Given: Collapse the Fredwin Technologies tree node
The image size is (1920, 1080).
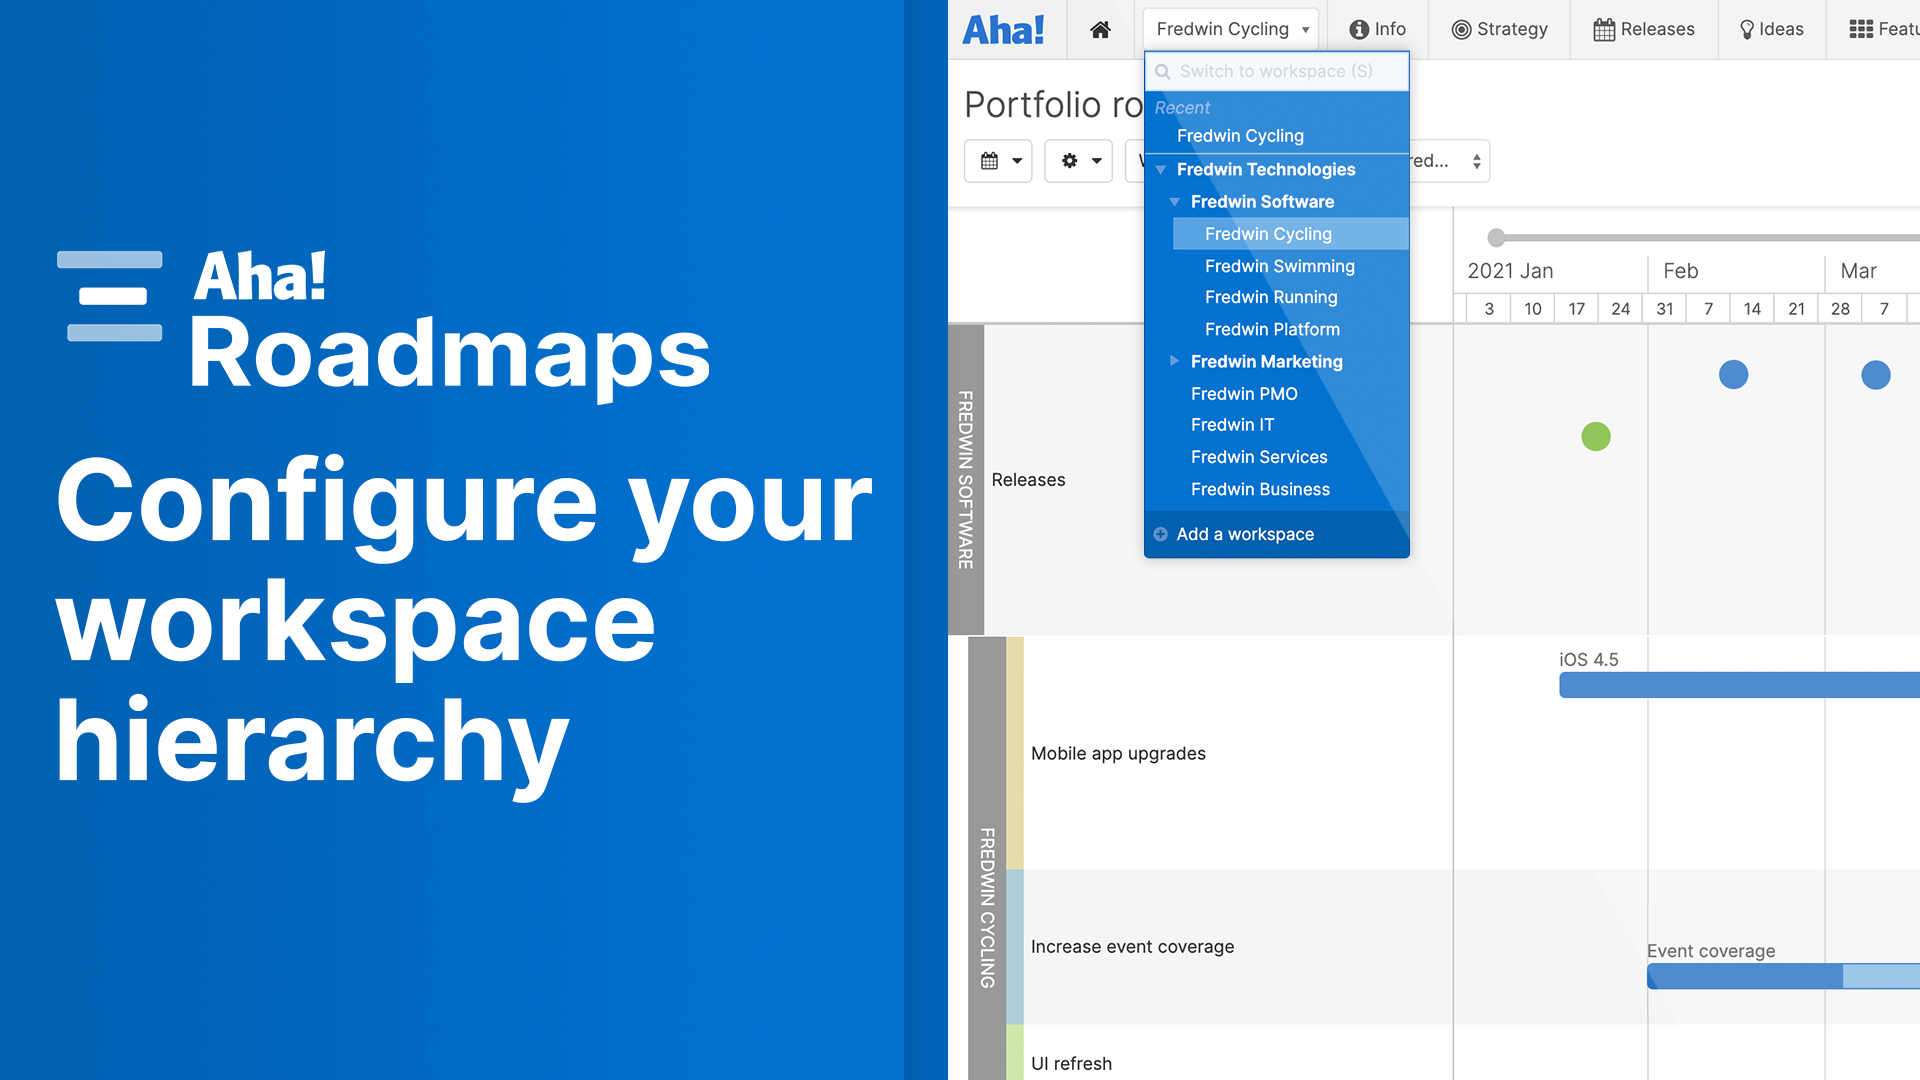Looking at the screenshot, I should click(1161, 170).
